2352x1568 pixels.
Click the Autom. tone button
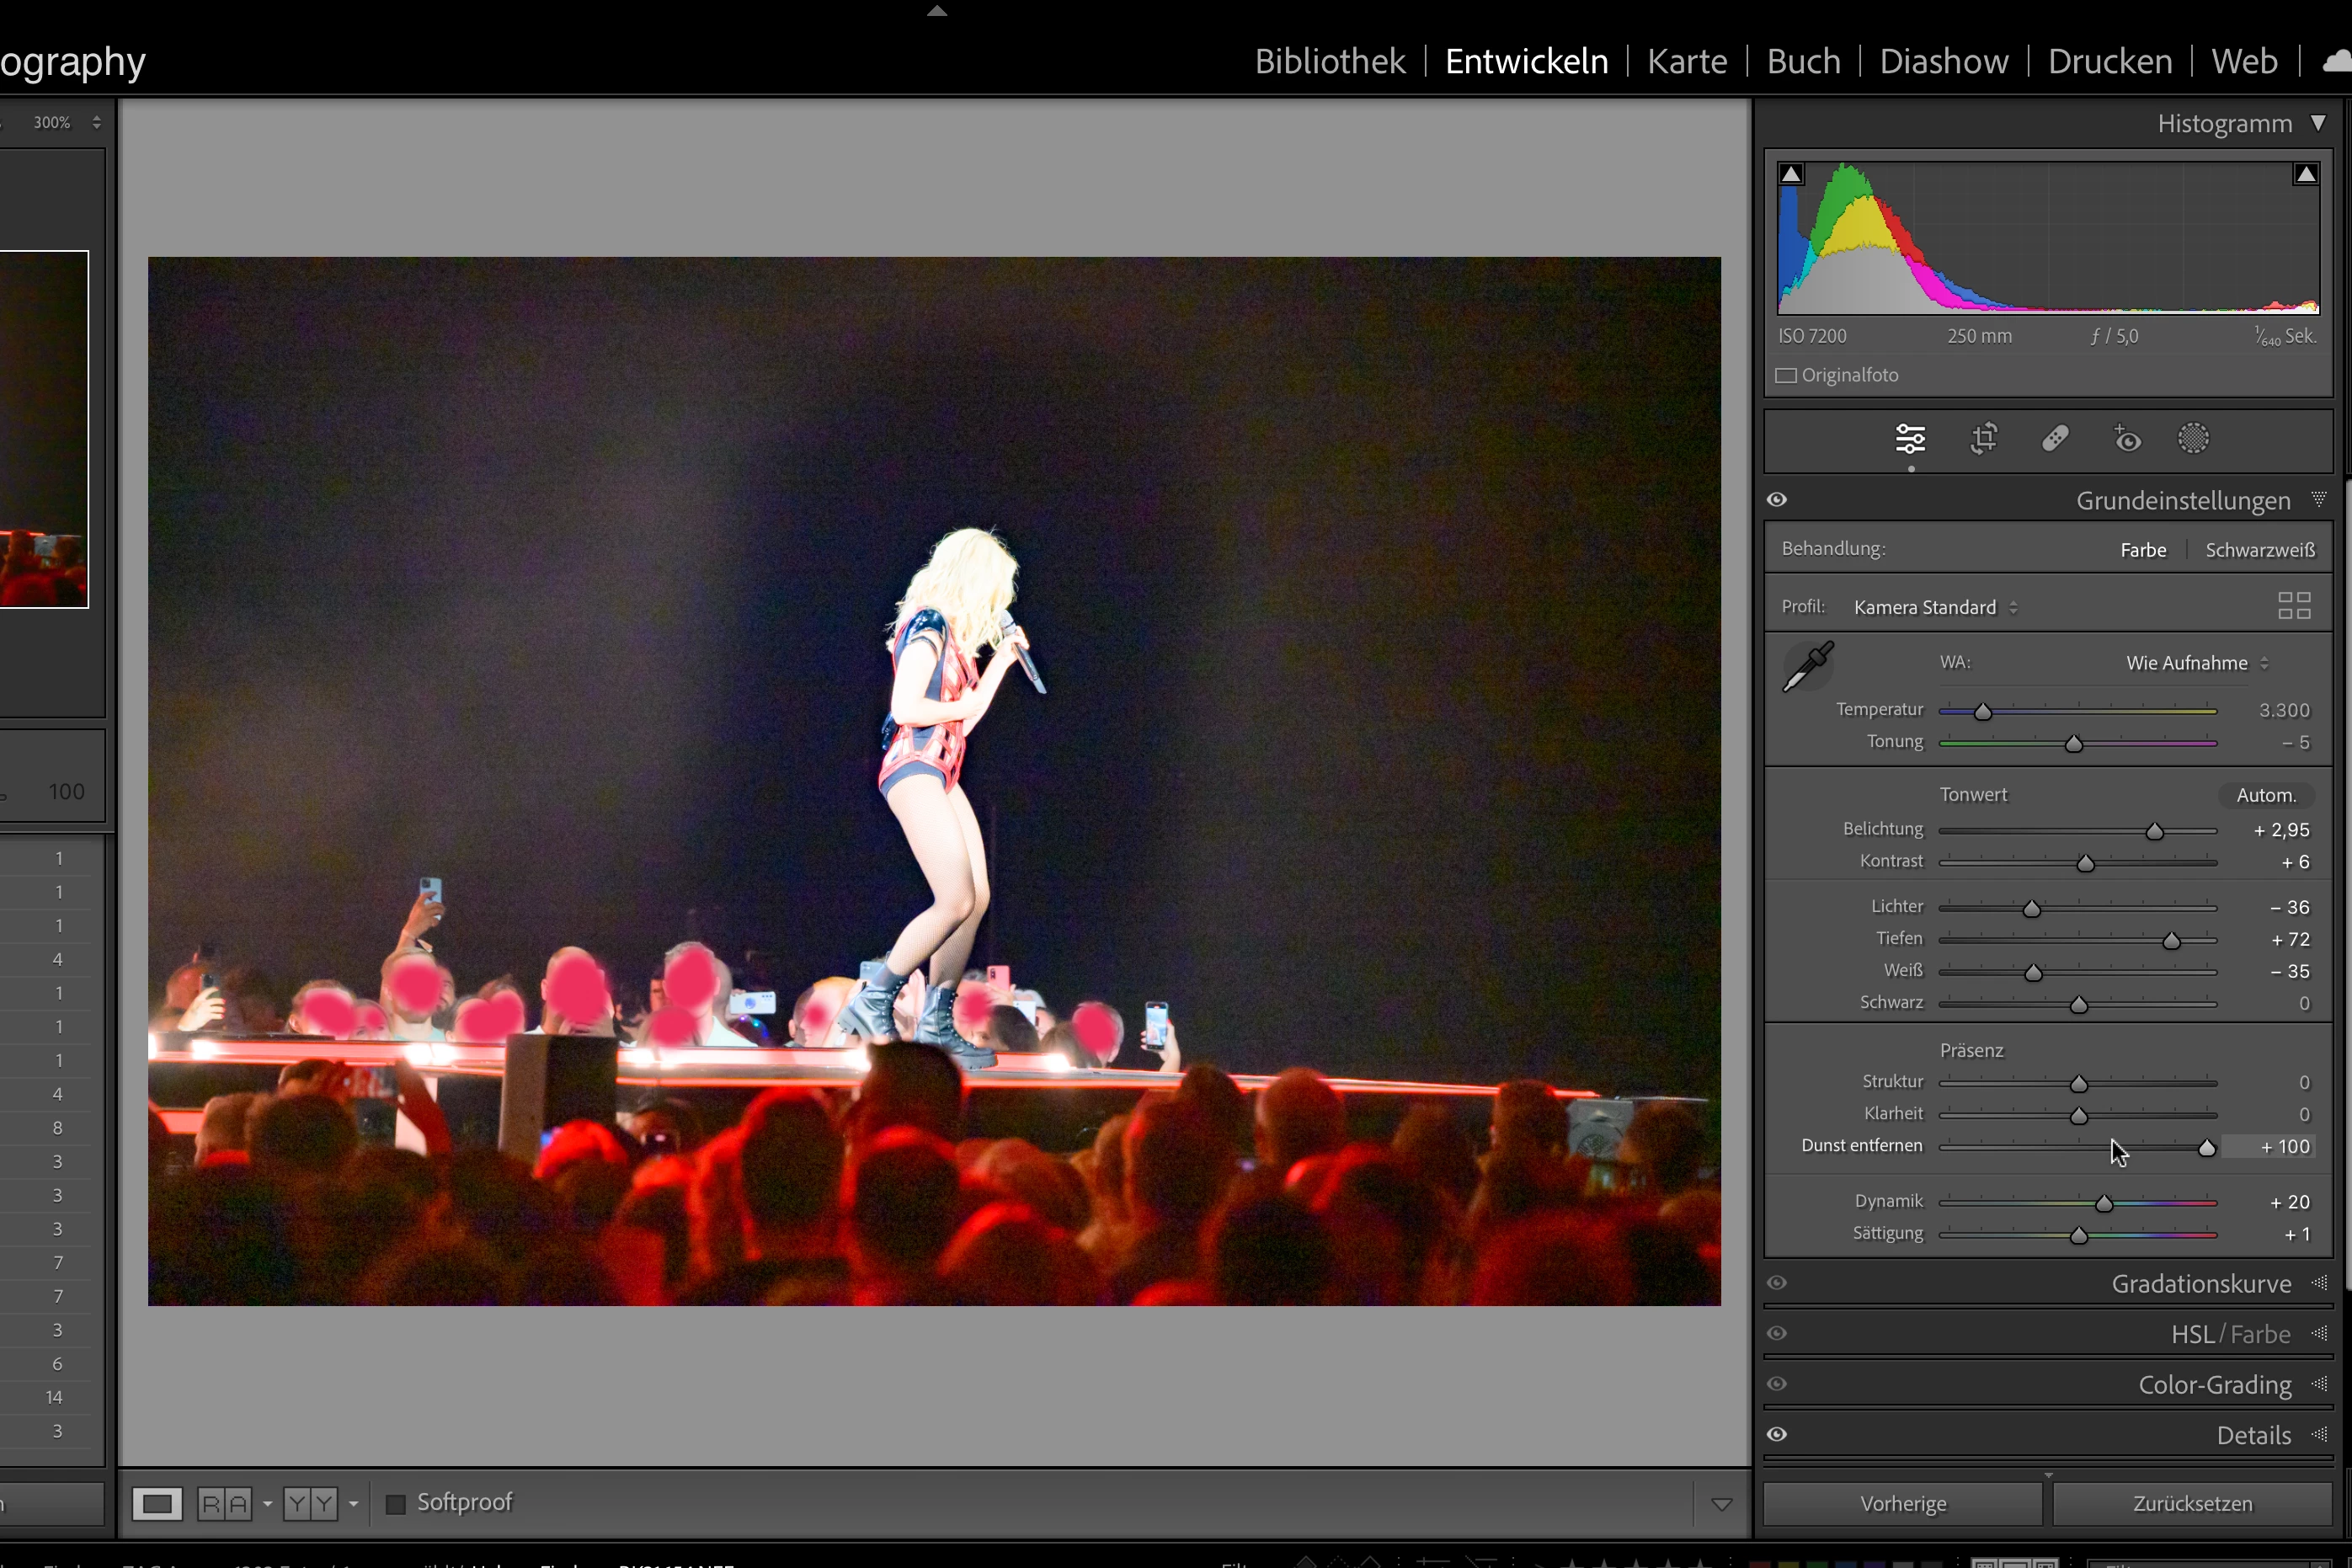tap(2265, 795)
